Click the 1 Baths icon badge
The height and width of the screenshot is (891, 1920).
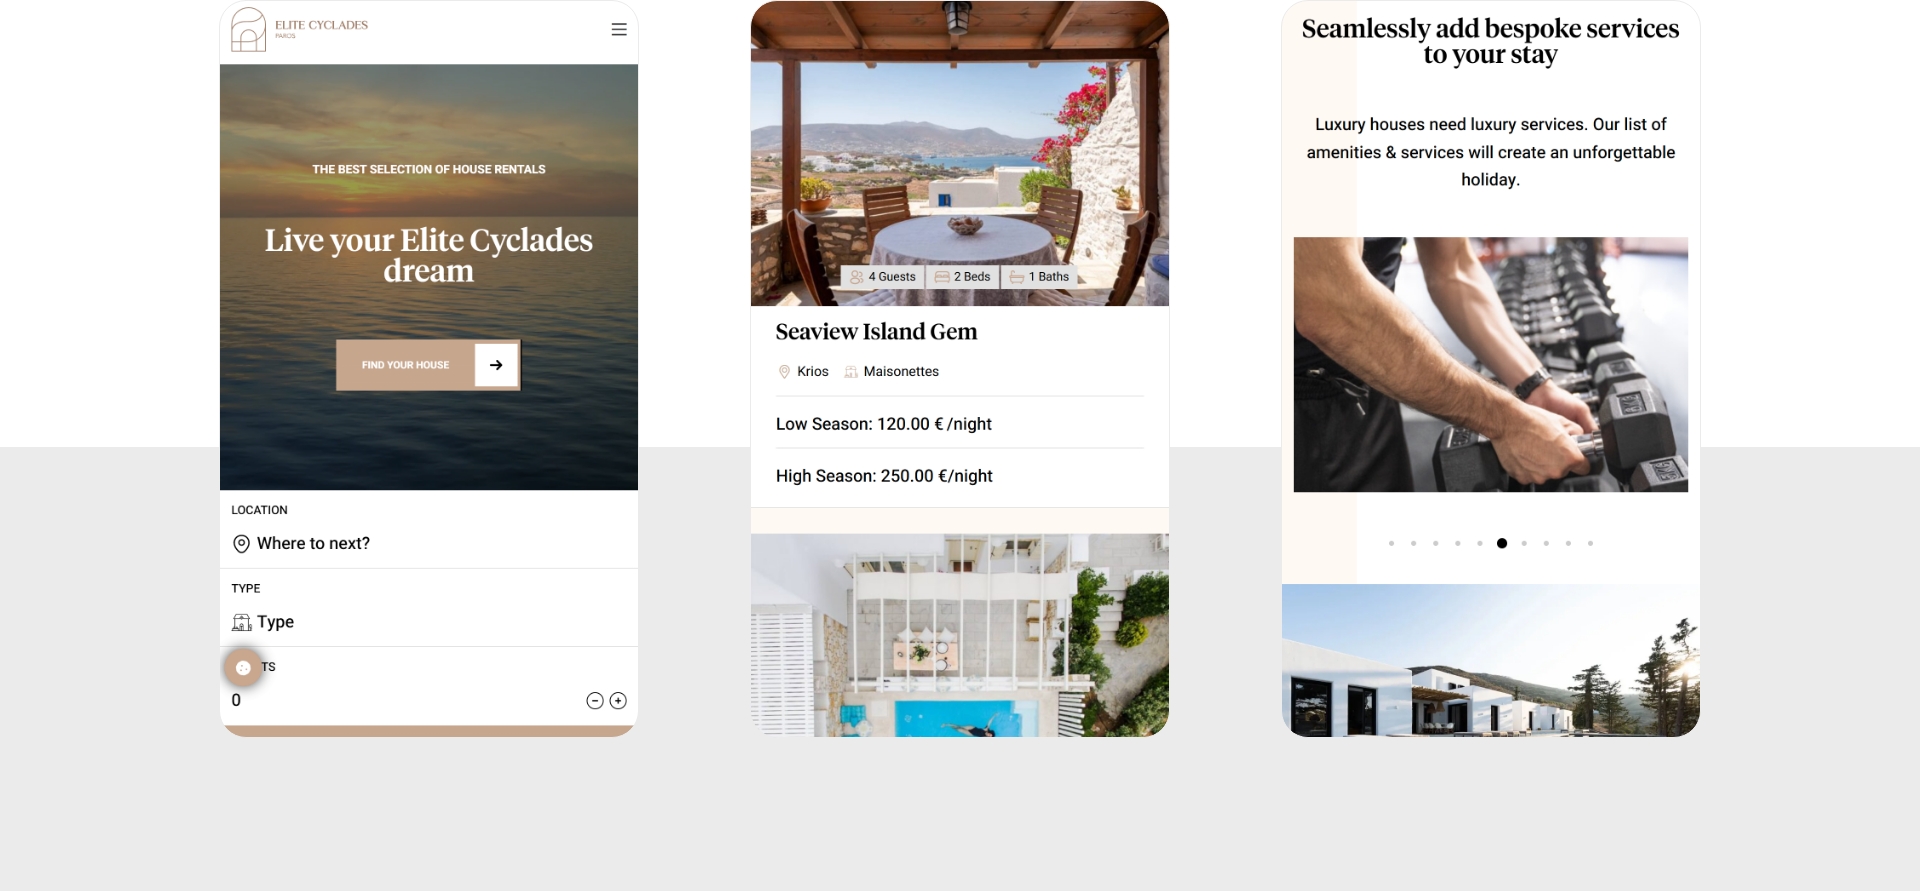click(1039, 277)
